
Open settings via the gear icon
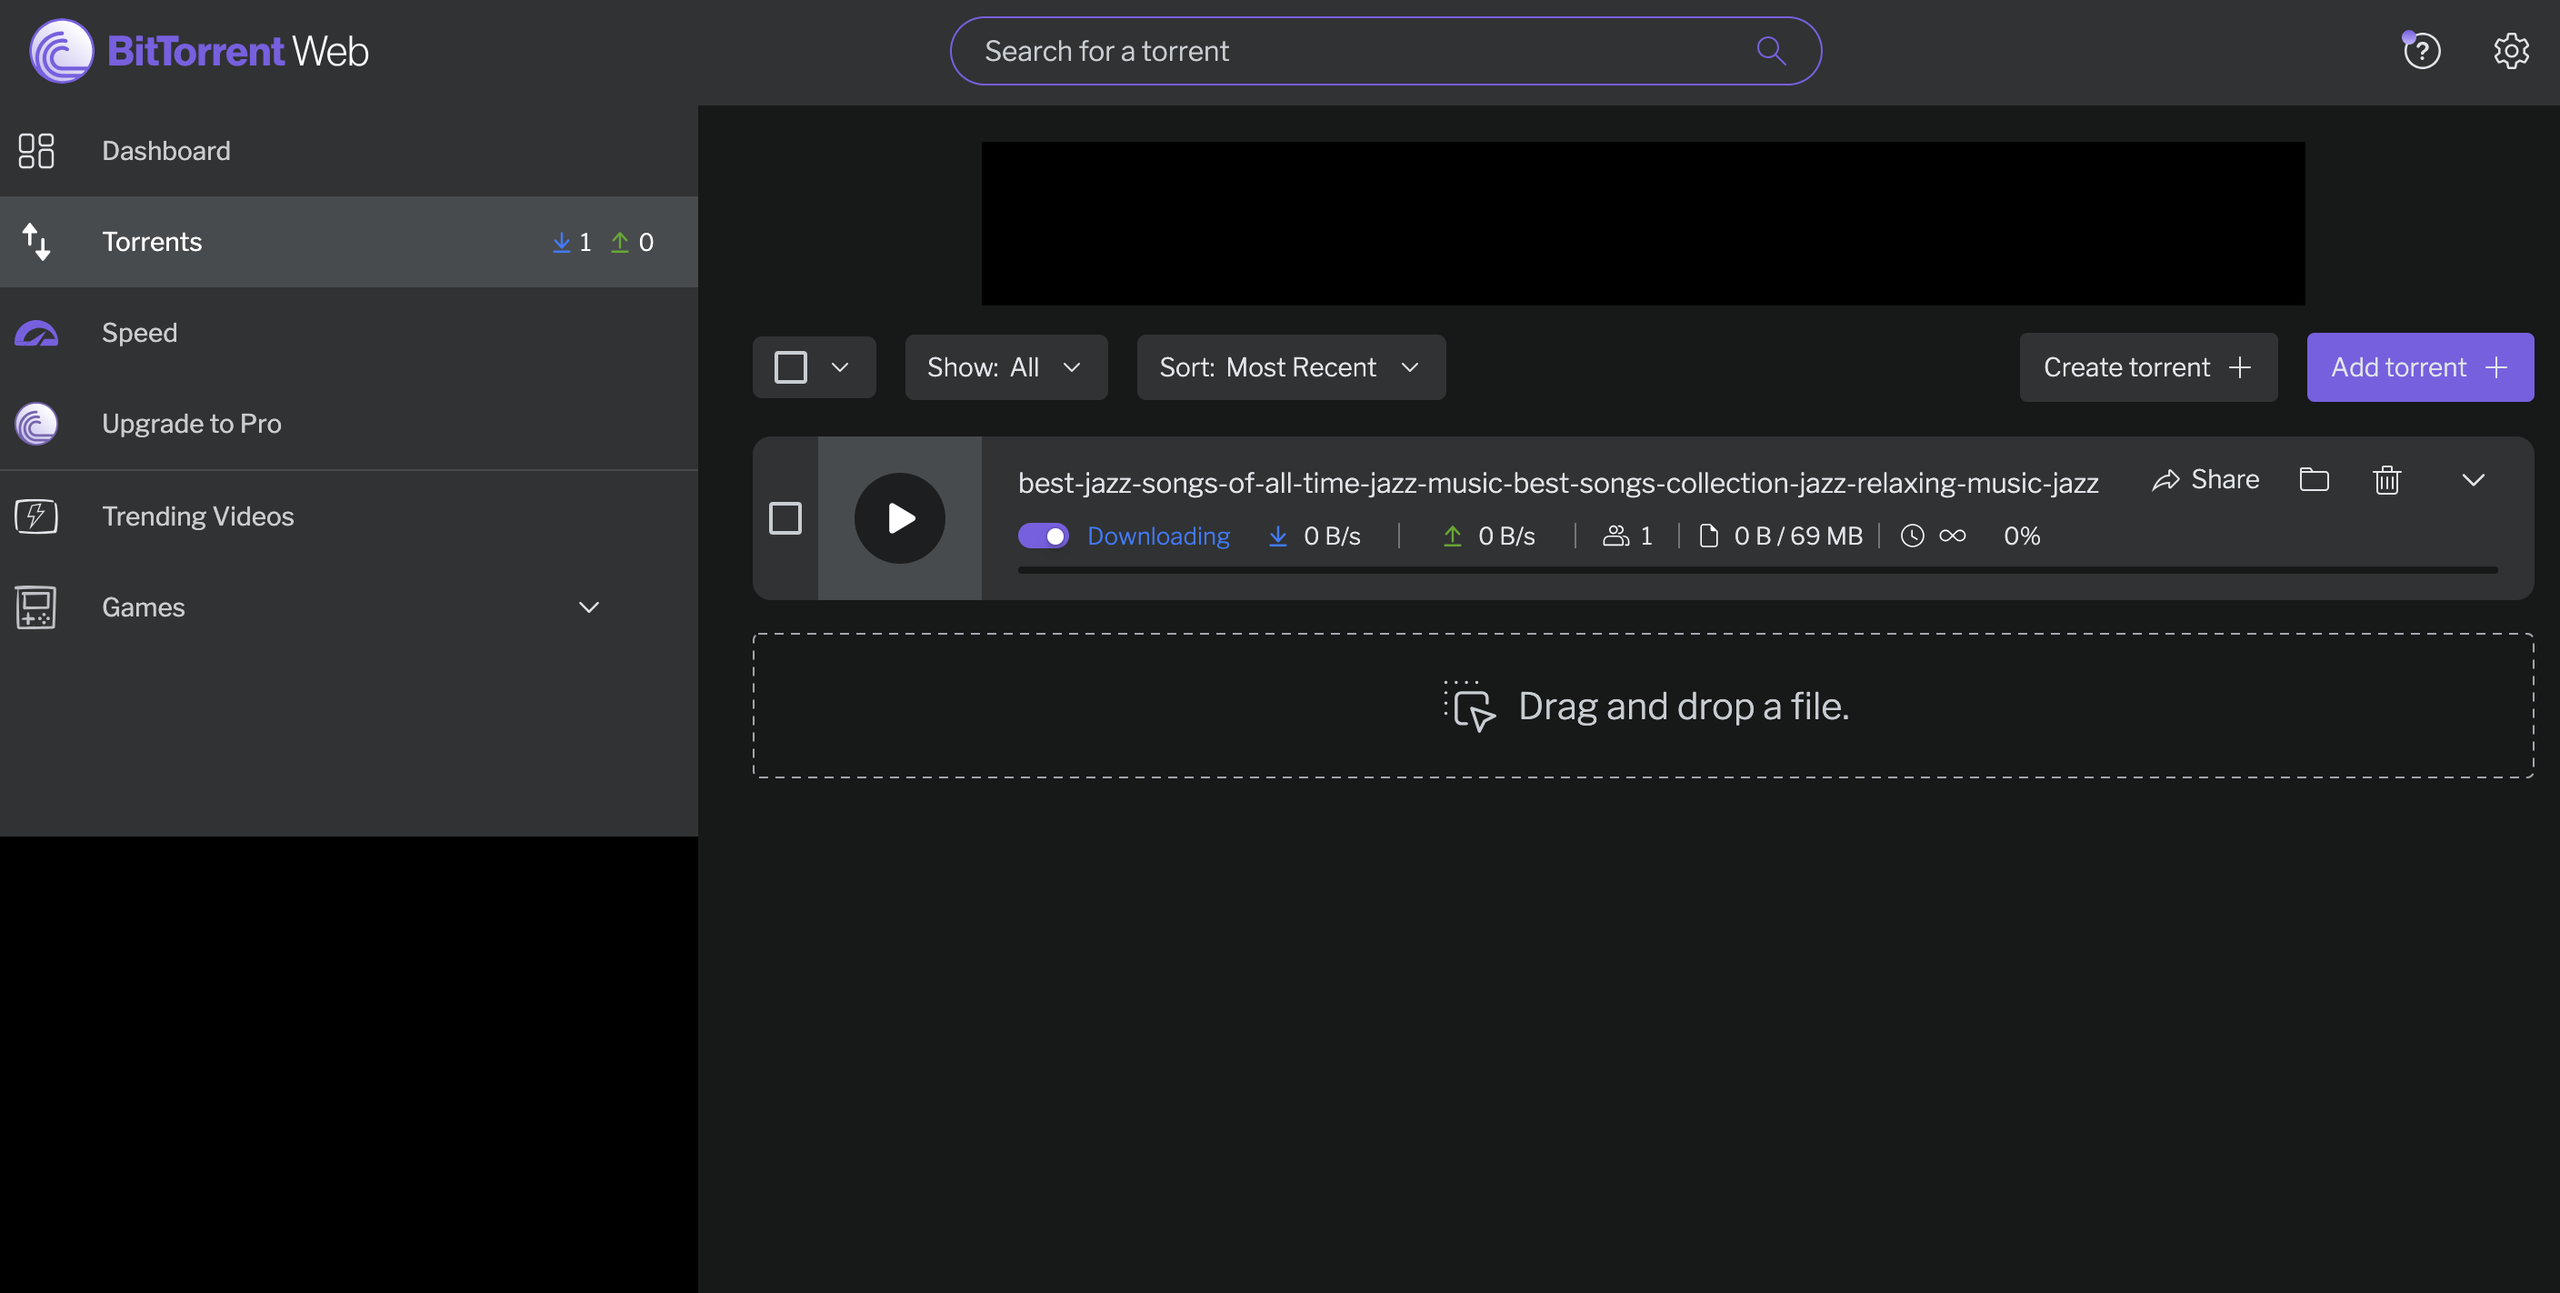pyautogui.click(x=2510, y=51)
